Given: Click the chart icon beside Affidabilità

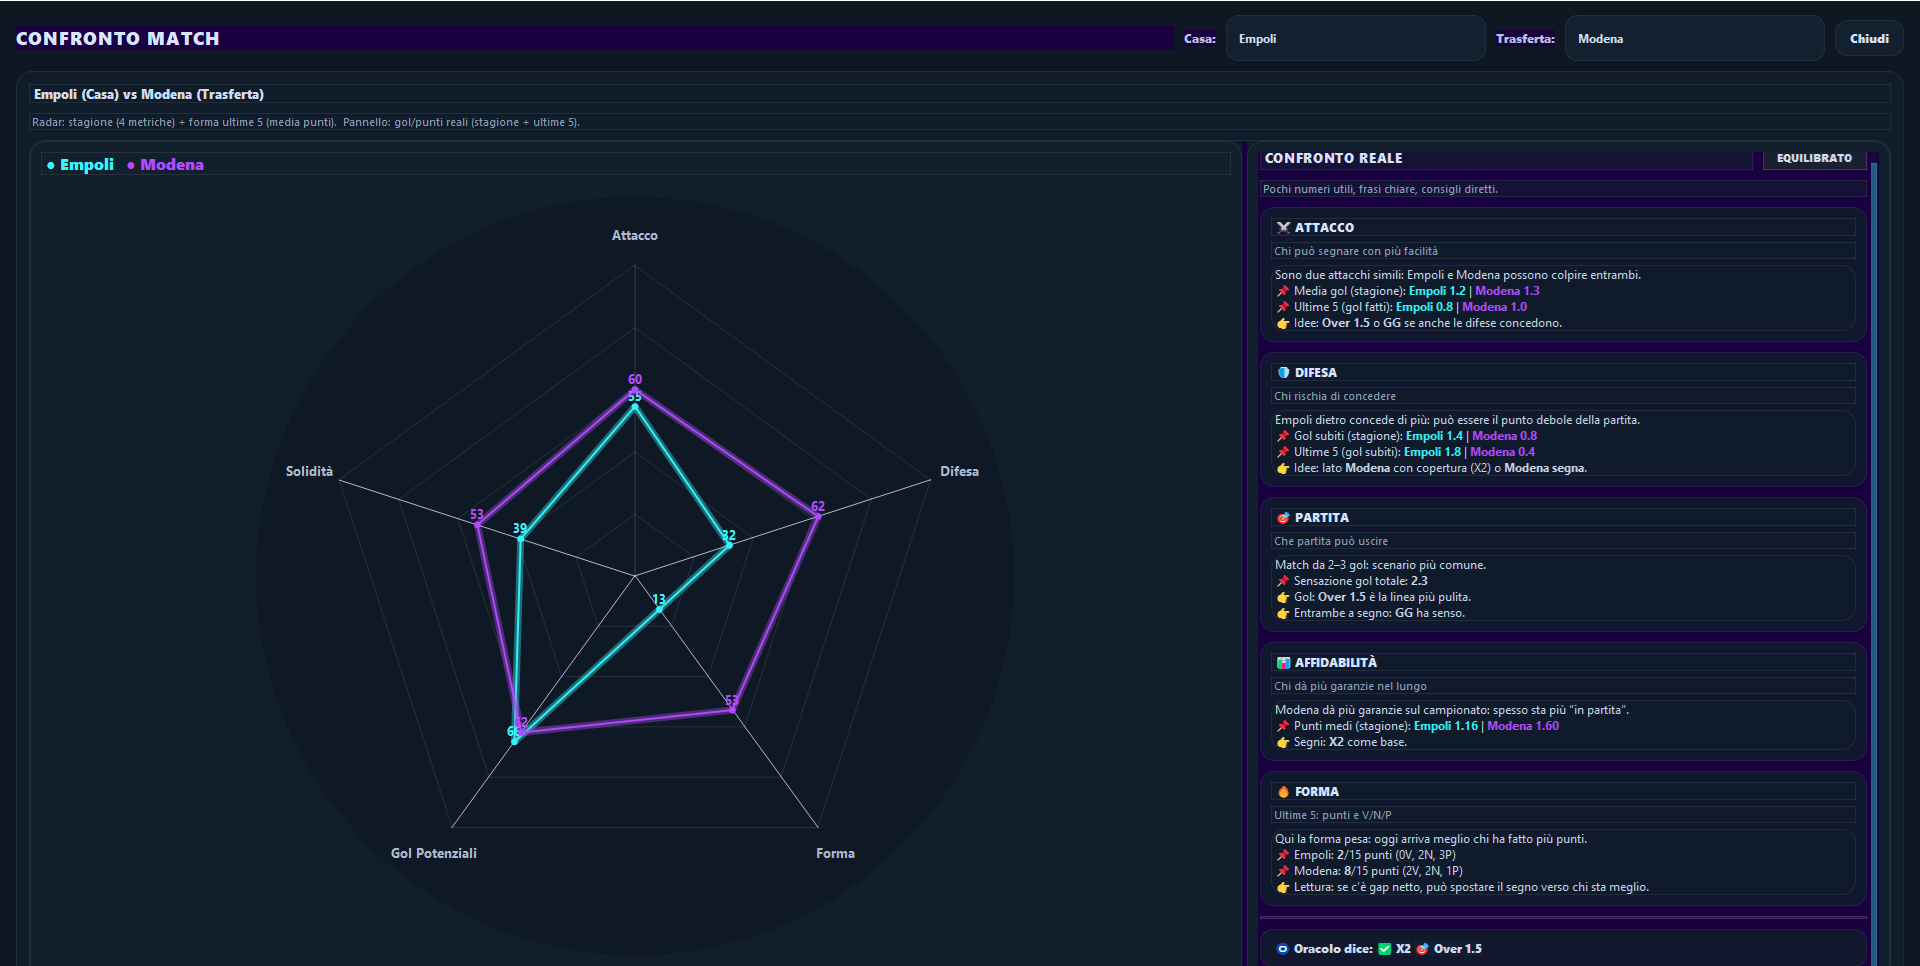Looking at the screenshot, I should pos(1283,663).
